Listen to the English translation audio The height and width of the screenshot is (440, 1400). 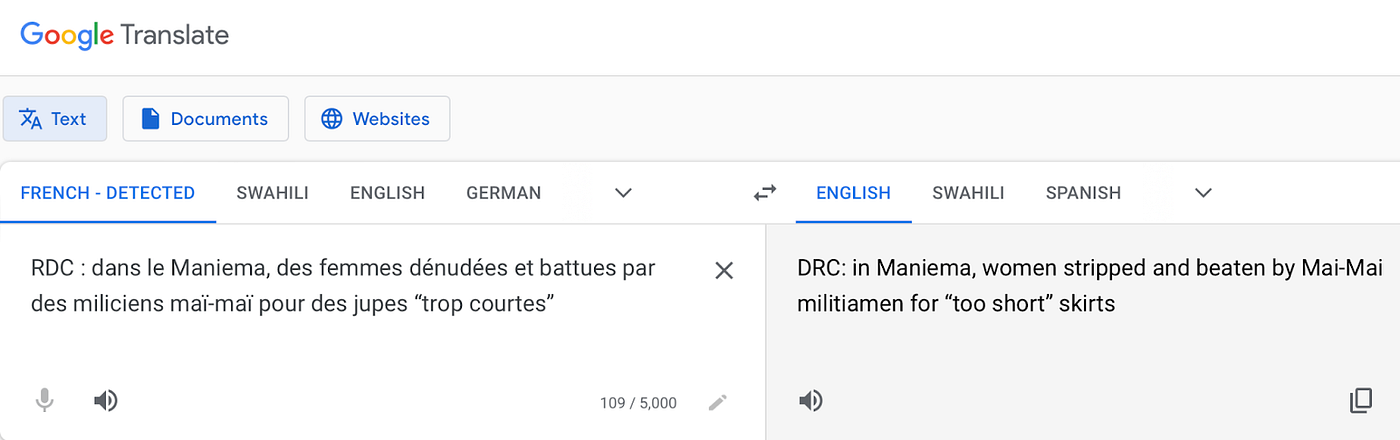(x=811, y=401)
